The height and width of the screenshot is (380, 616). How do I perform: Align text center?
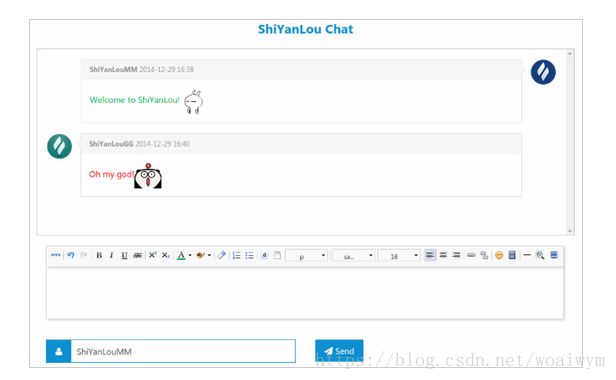[443, 255]
